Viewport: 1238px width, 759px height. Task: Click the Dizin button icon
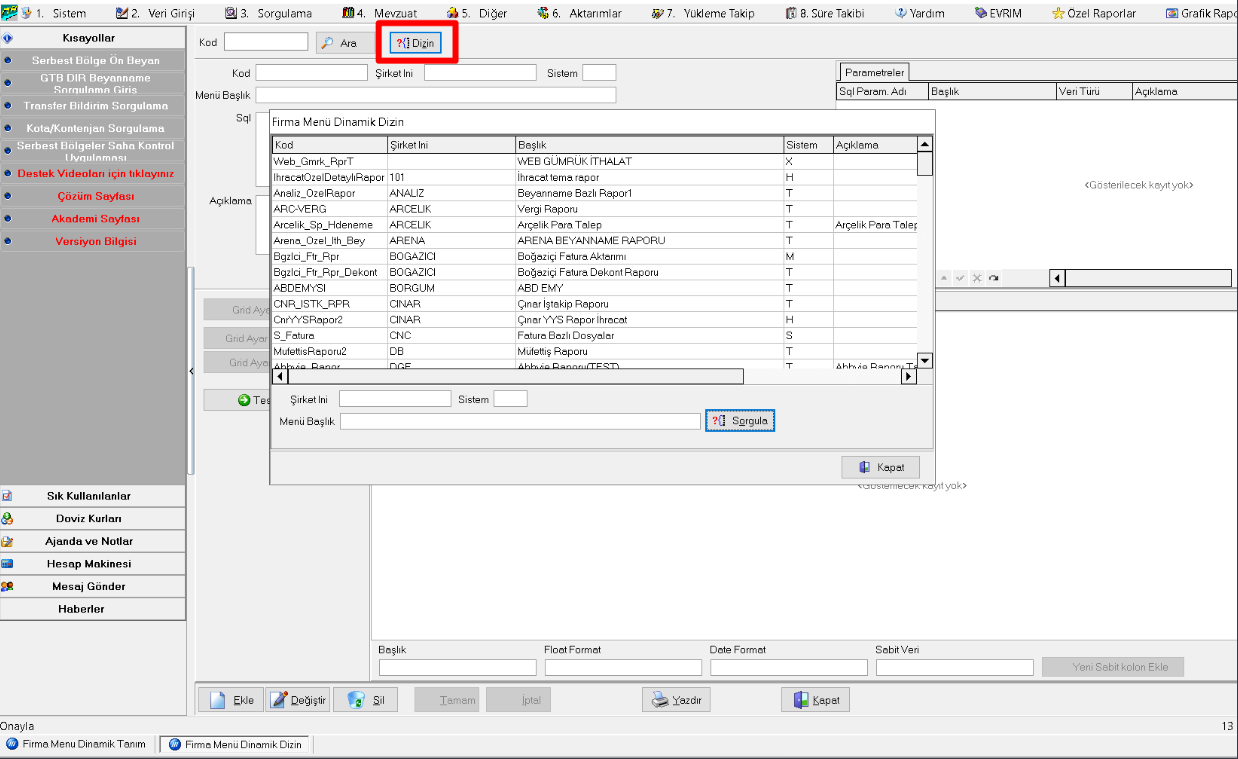[x=402, y=44]
